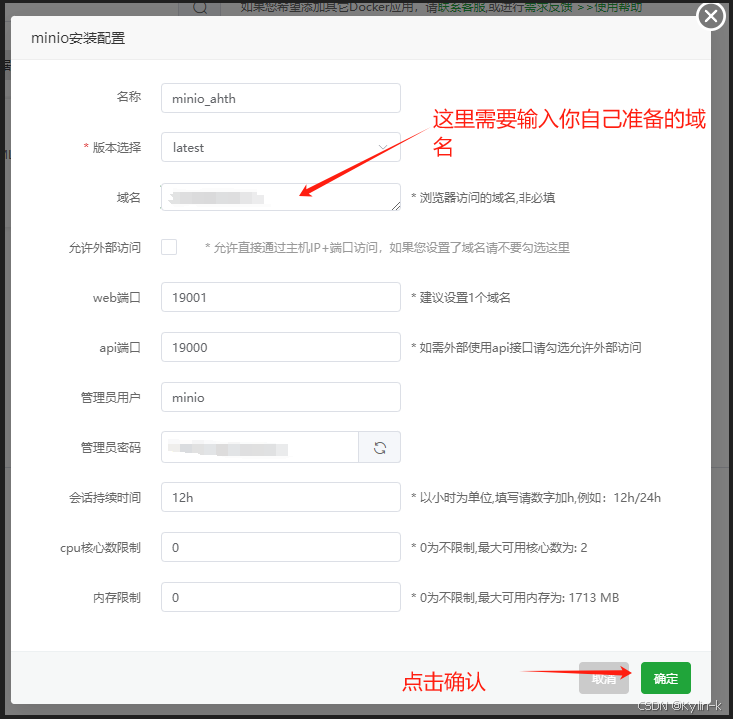733x719 pixels.
Task: Click the search magnifier icon behind dialog
Action: tap(200, 7)
